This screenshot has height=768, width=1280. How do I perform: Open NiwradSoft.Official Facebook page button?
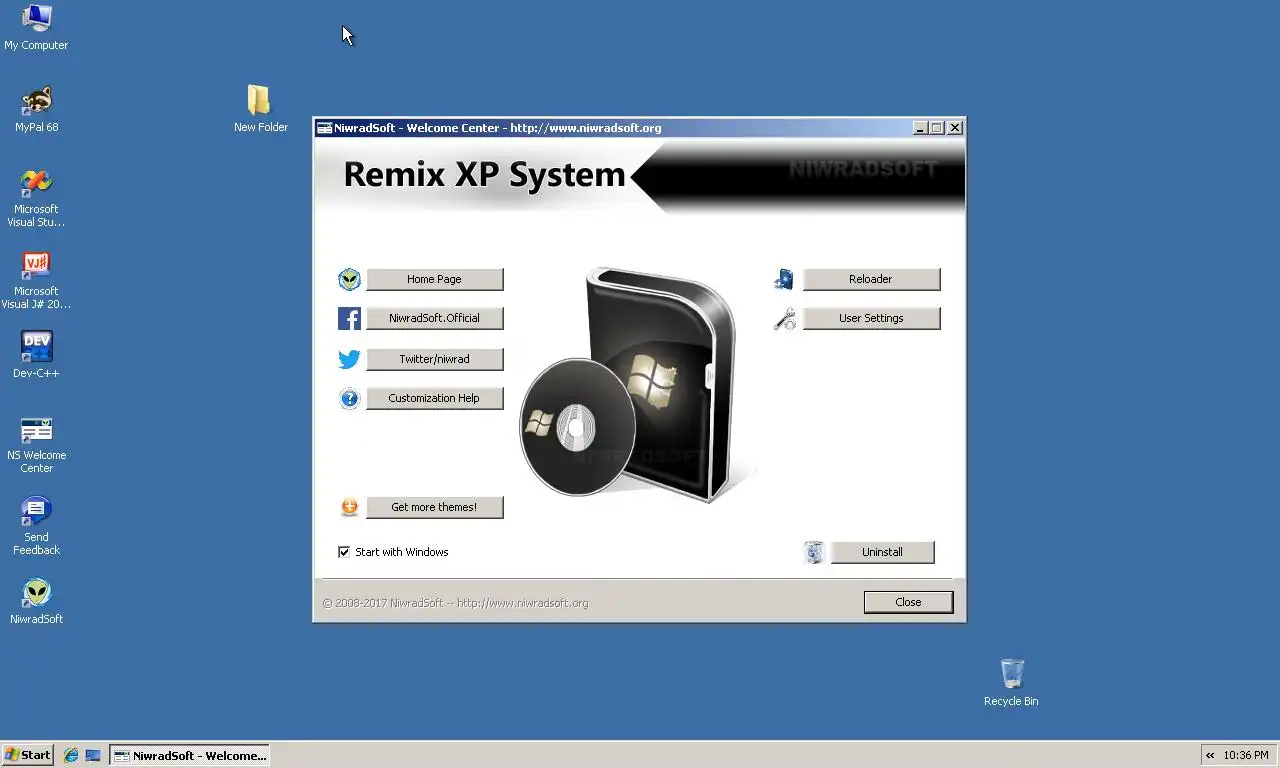(x=434, y=318)
